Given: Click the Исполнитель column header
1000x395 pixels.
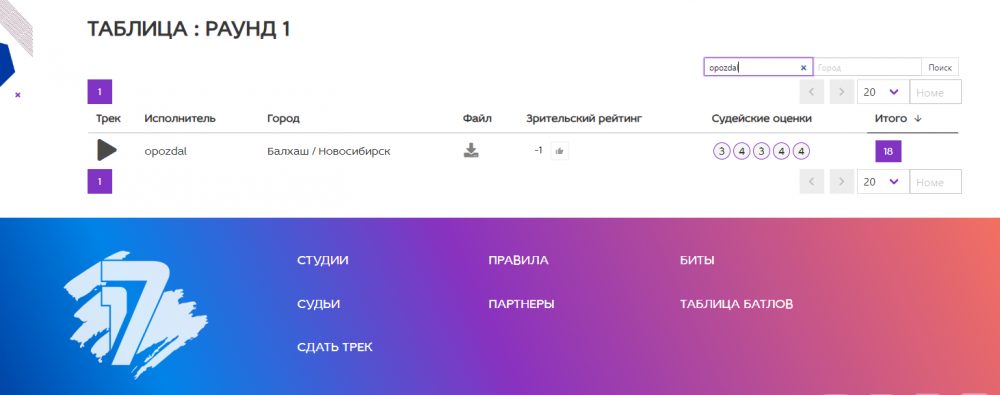Looking at the screenshot, I should (180, 118).
